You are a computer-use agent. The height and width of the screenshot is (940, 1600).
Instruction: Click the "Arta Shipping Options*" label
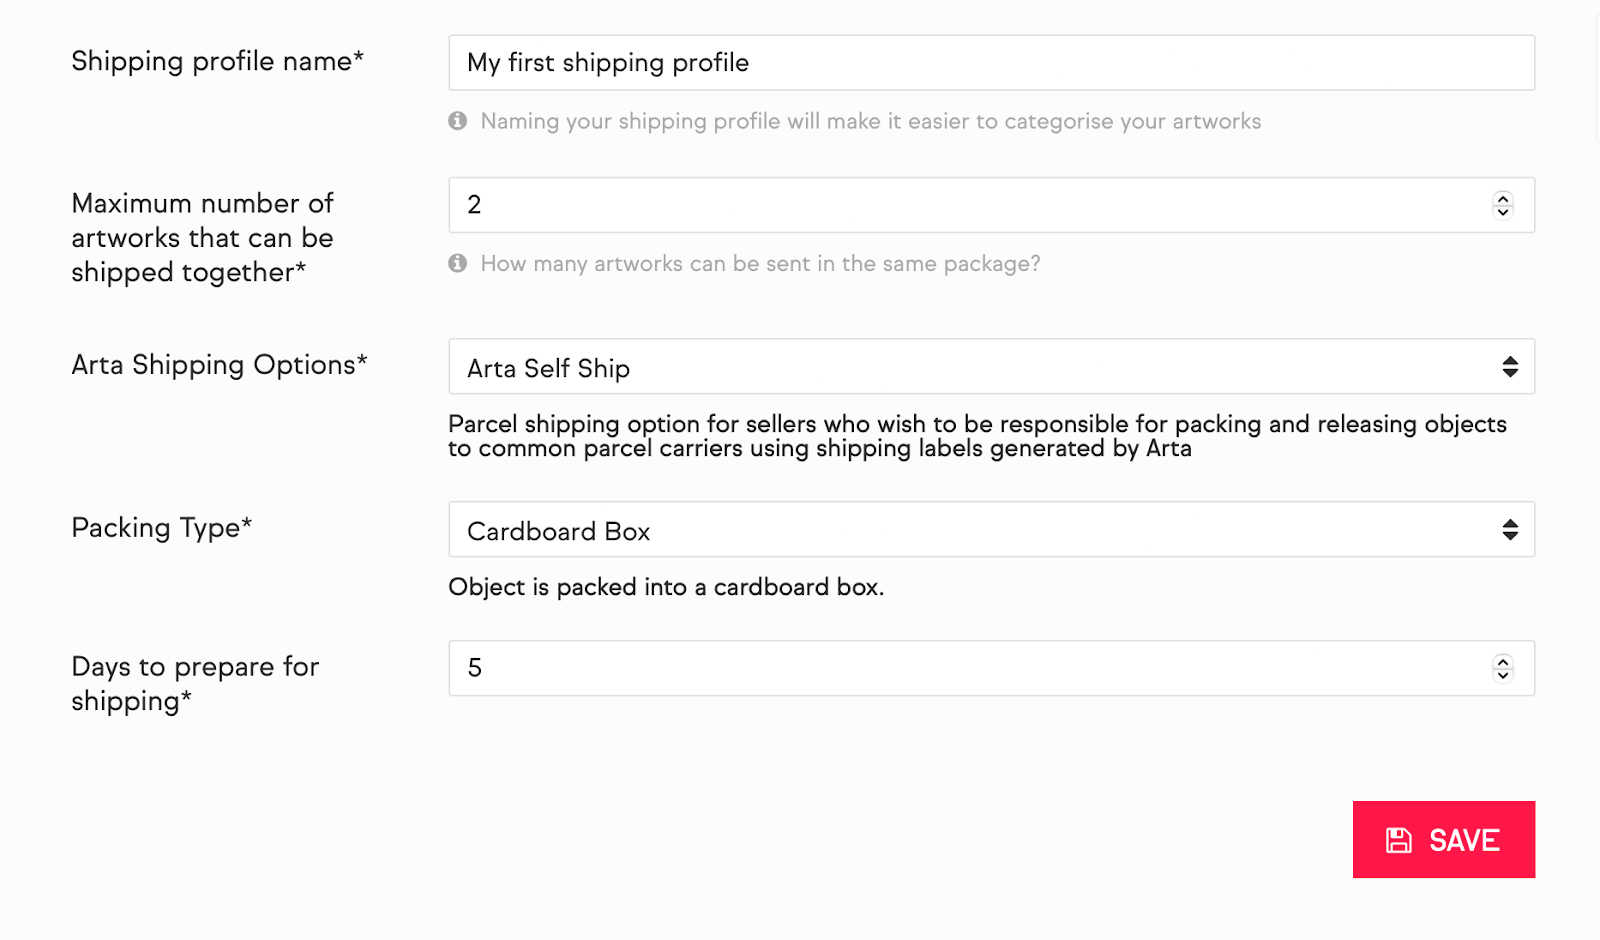pos(219,365)
